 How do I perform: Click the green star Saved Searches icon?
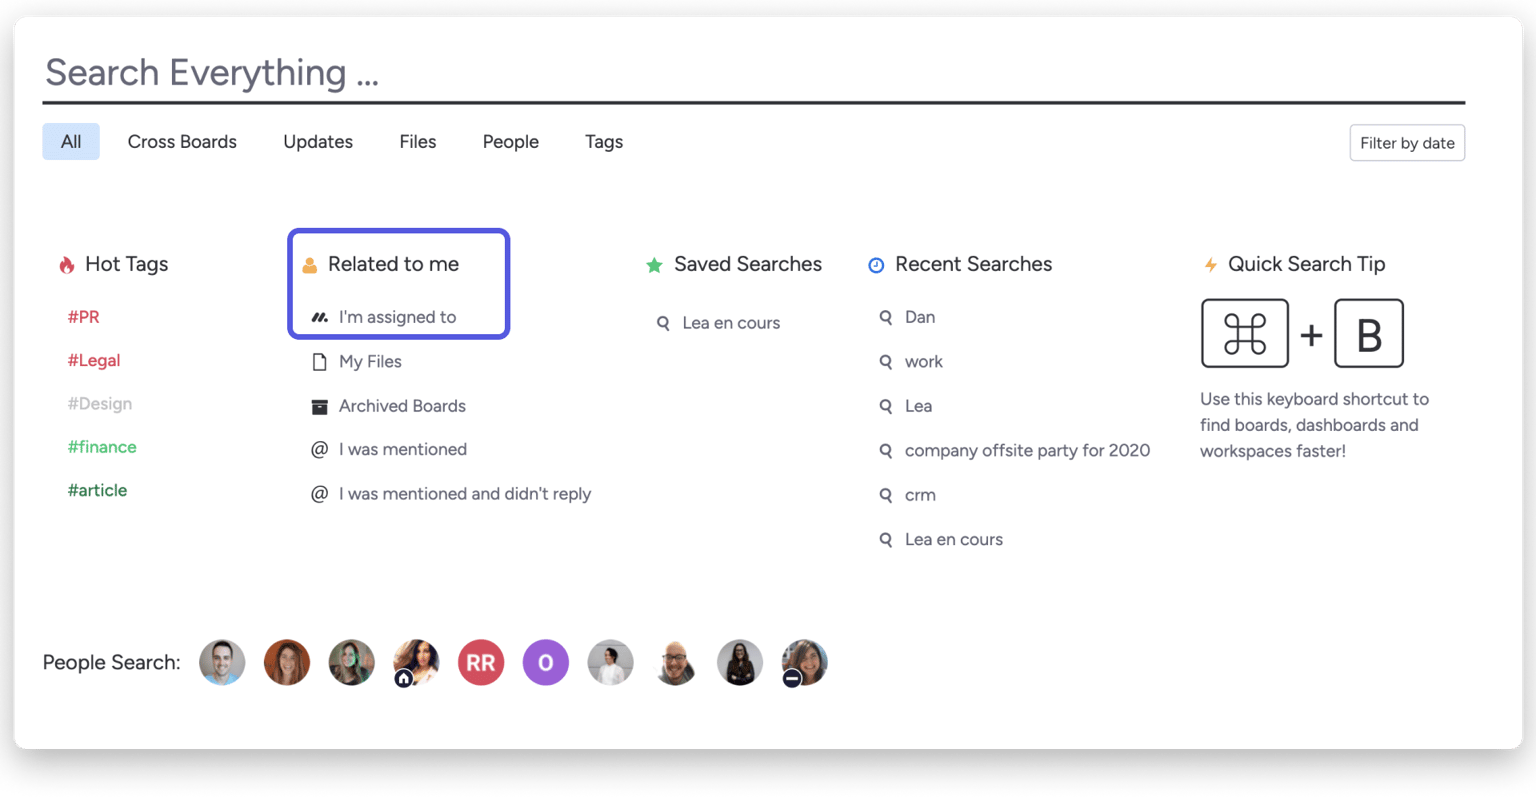click(654, 265)
